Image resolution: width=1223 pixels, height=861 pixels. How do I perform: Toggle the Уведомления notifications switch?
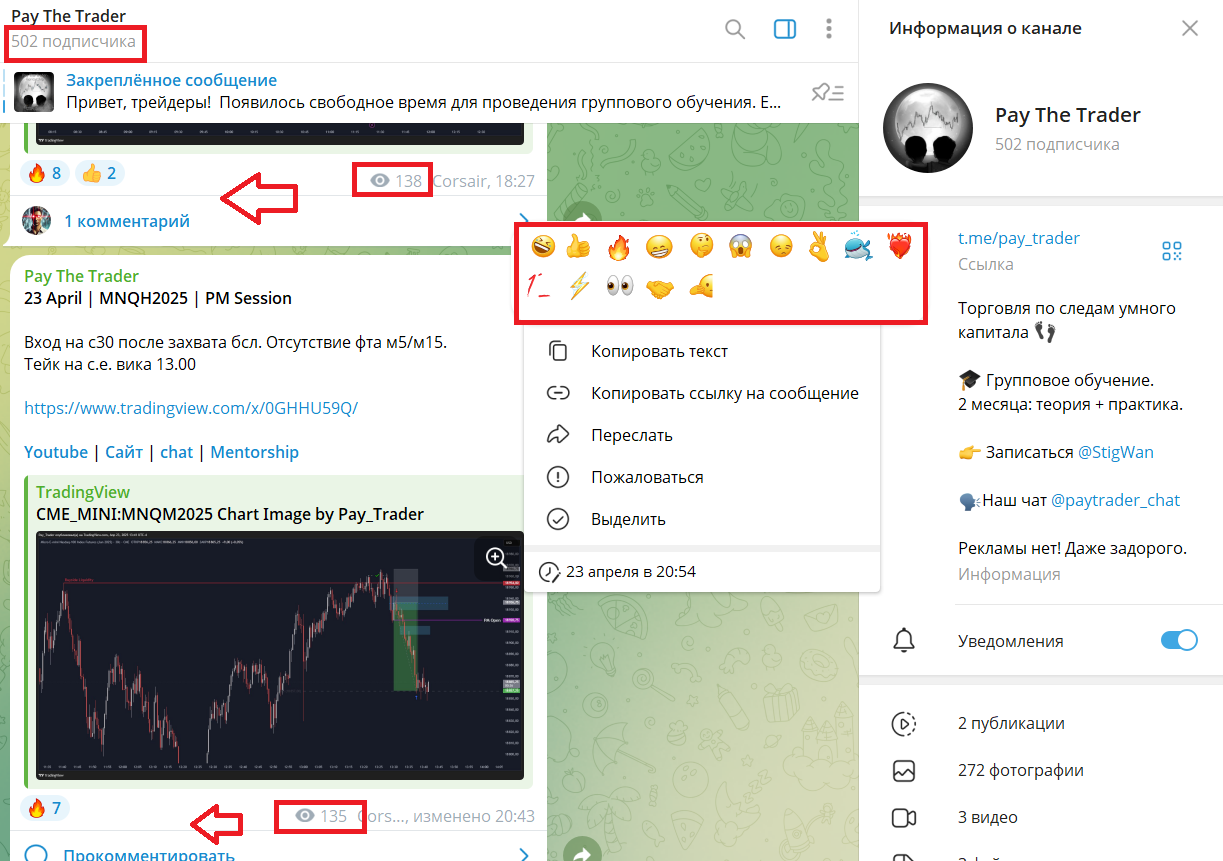1179,641
